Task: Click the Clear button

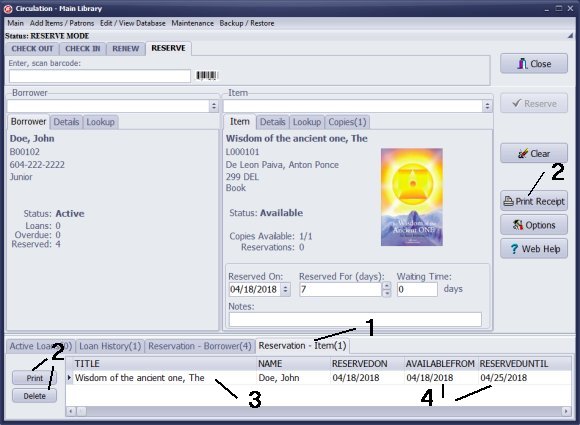Action: [534, 153]
